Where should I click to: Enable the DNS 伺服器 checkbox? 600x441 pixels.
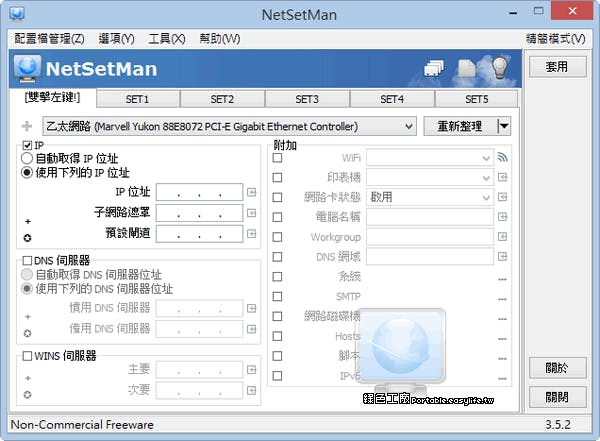tap(27, 261)
